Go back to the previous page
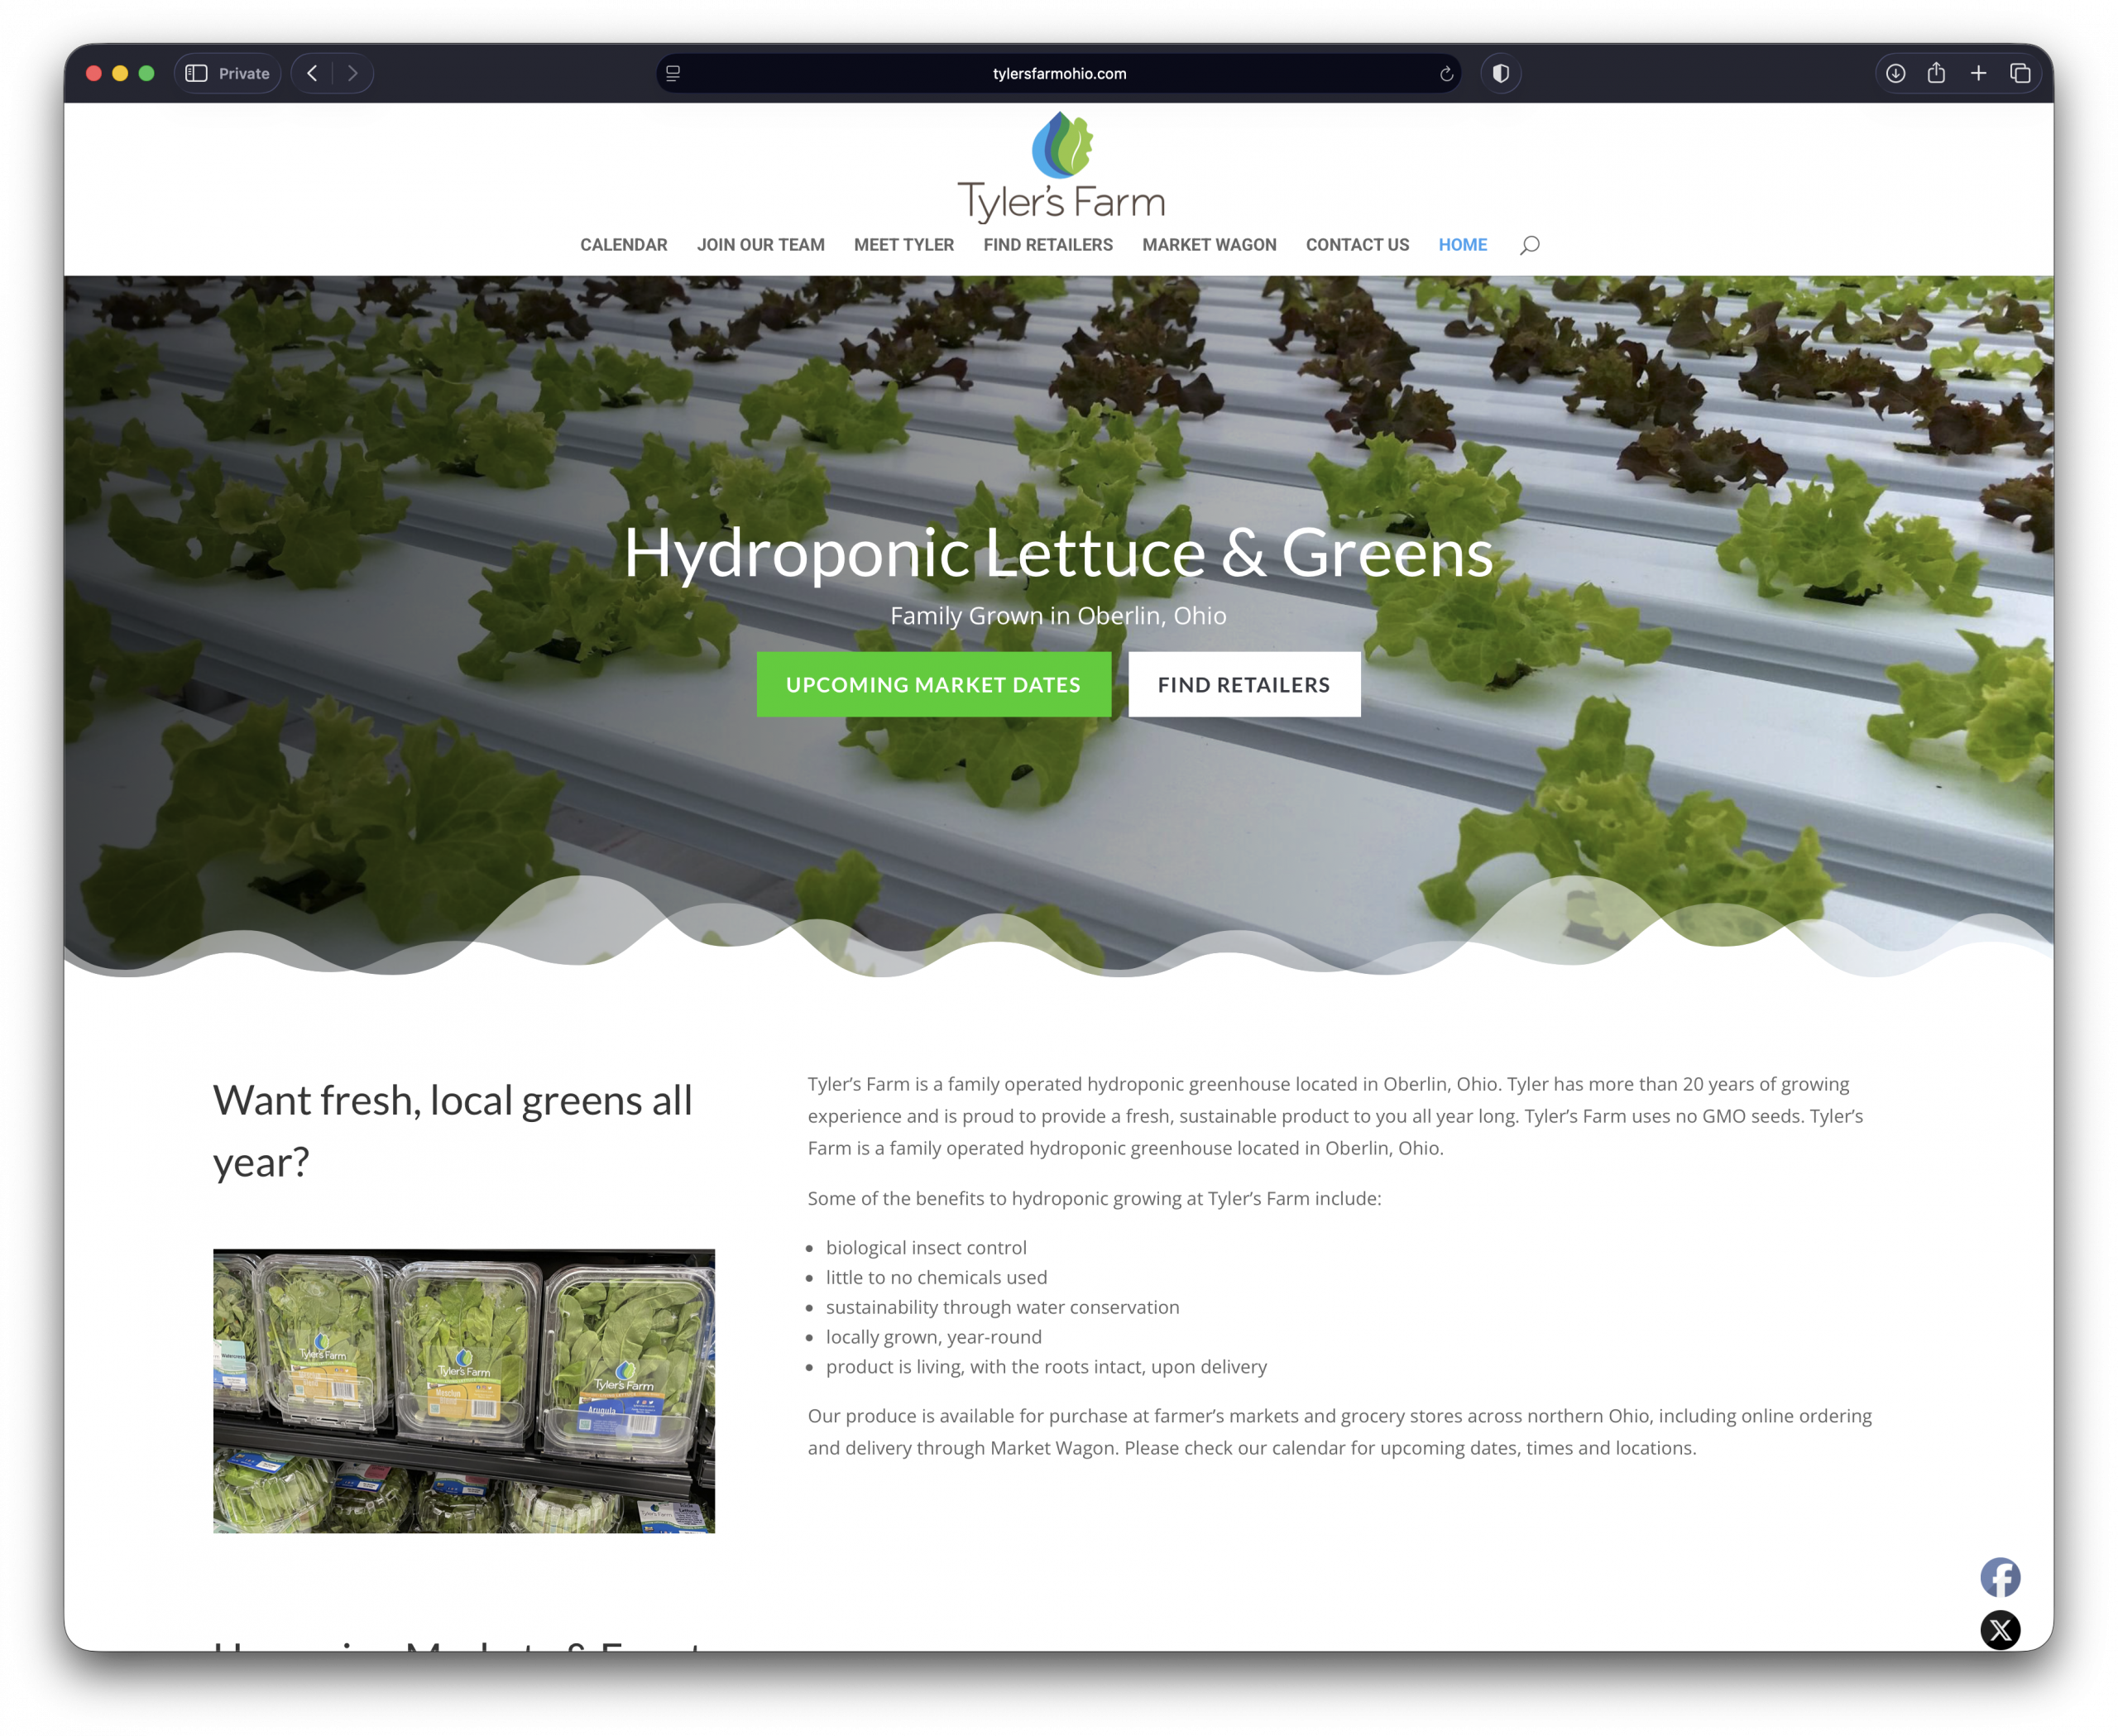Screen dimensions: 2118x1736 [x=312, y=73]
